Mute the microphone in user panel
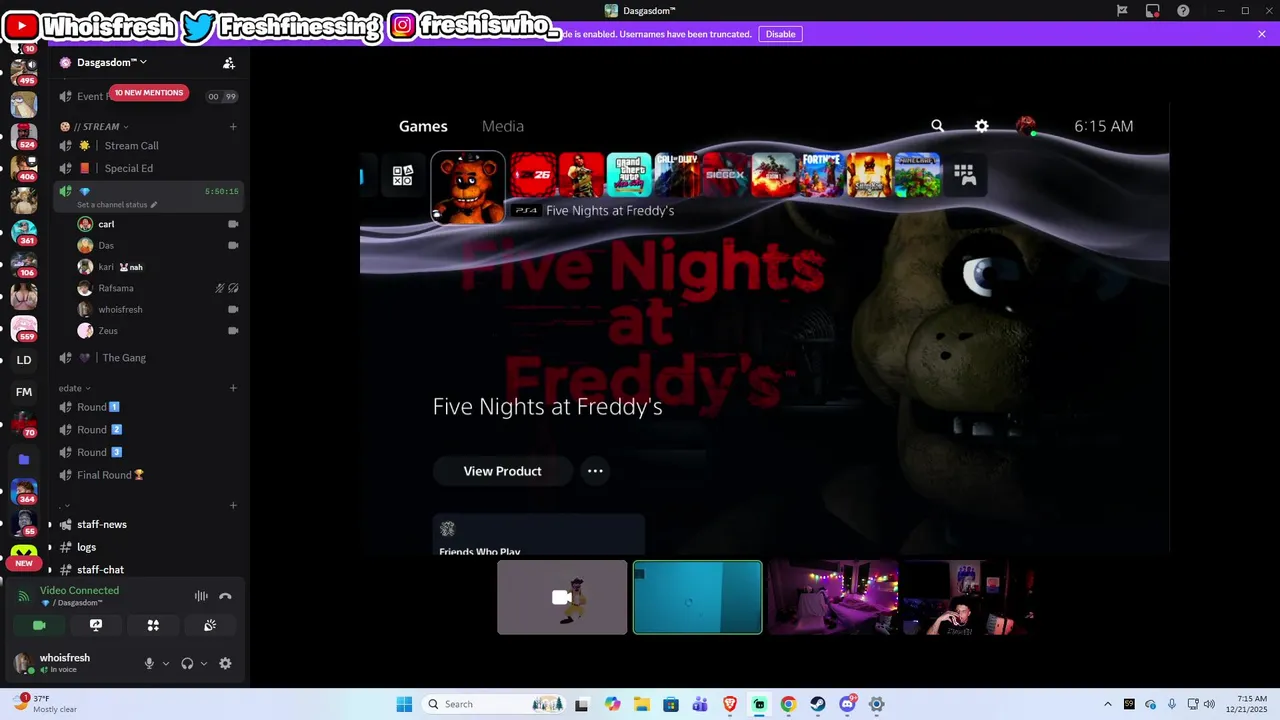 [x=149, y=663]
